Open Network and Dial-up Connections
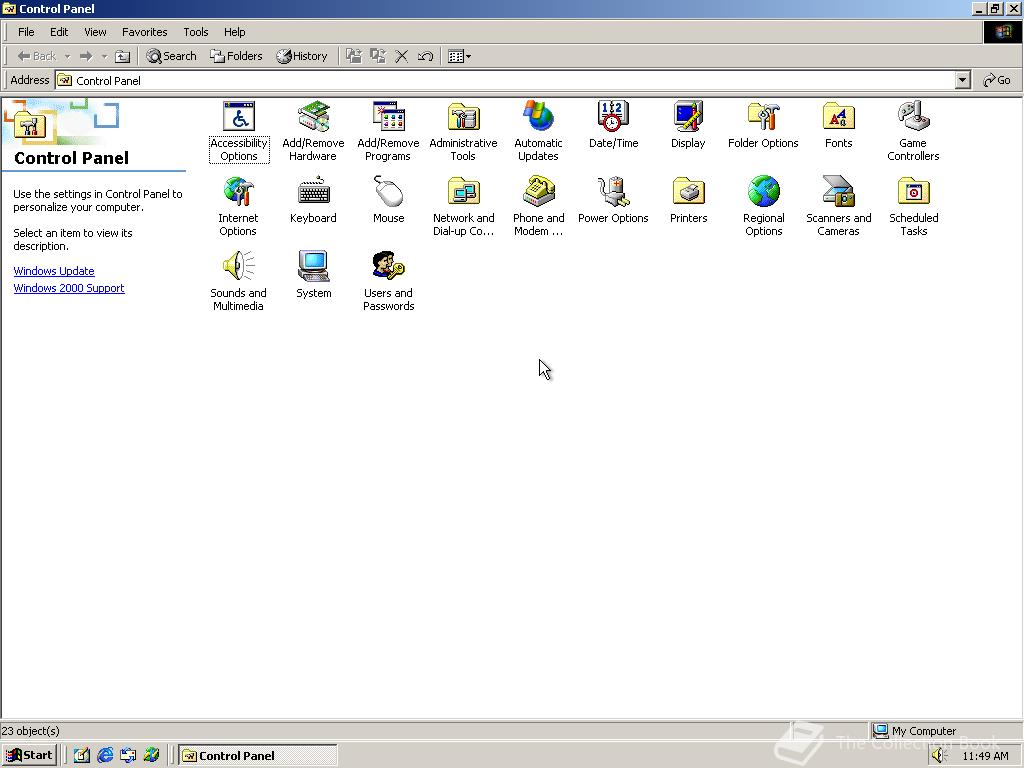The width and height of the screenshot is (1024, 768). 464,206
